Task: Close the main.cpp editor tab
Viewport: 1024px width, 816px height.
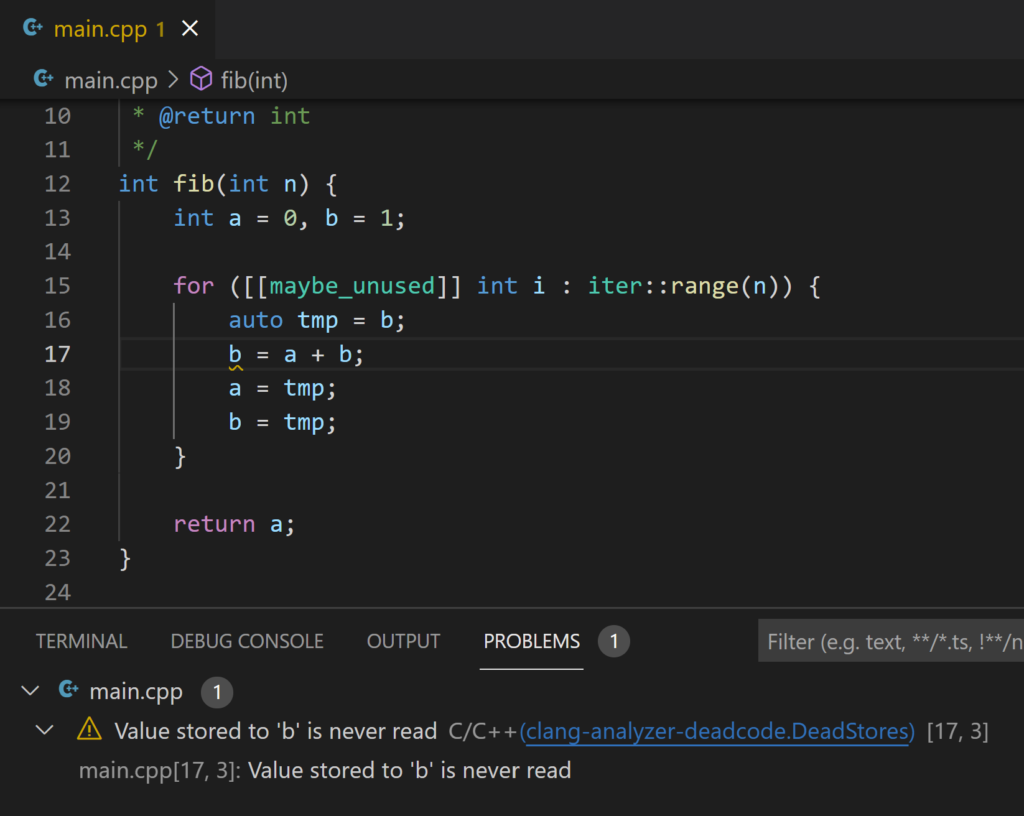Action: 190,29
